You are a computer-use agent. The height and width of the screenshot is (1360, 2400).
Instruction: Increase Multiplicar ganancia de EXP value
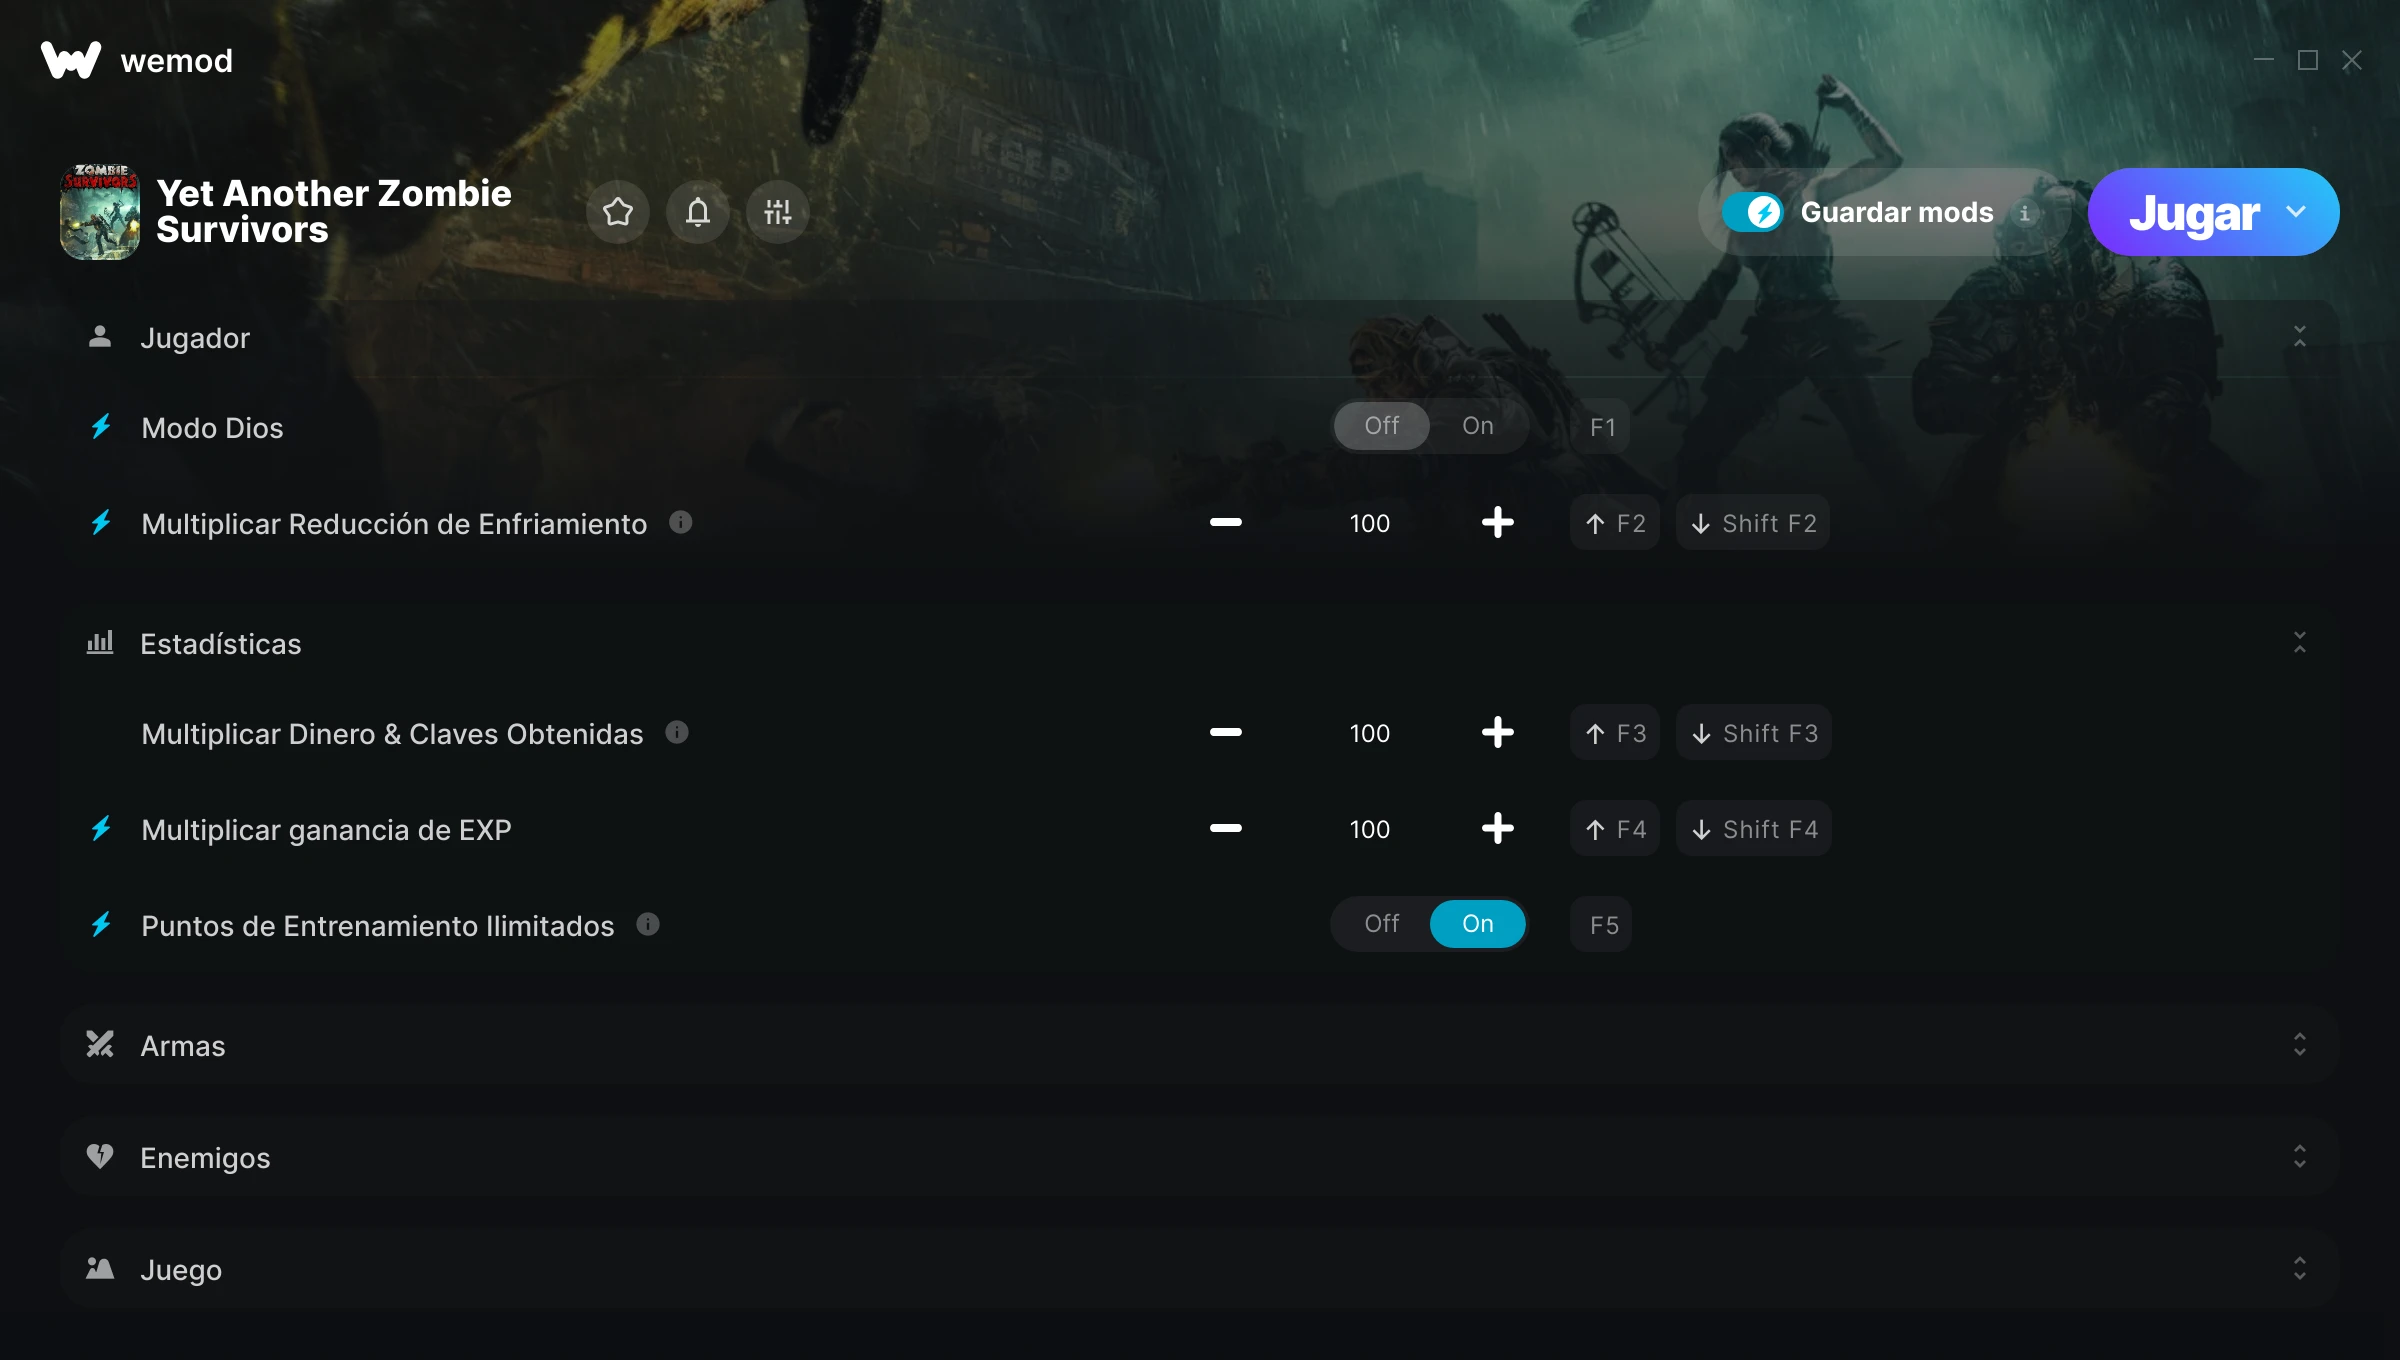[1498, 828]
